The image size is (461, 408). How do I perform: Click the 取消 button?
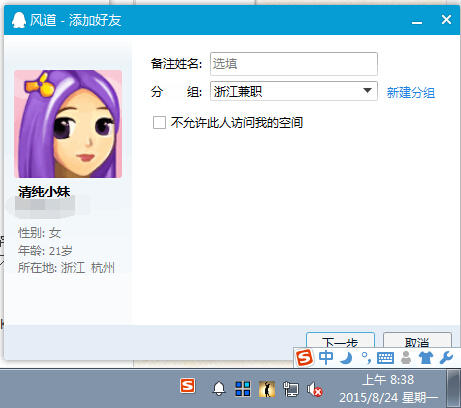417,341
